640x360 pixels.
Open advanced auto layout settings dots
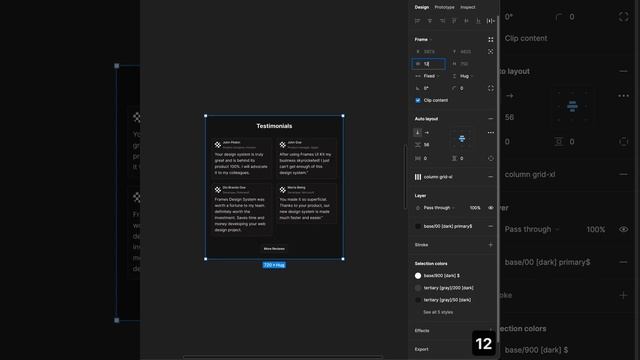pos(491,132)
